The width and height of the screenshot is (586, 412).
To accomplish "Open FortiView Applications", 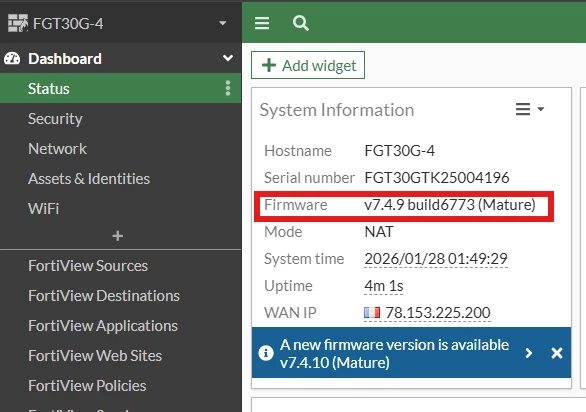I will coord(103,326).
